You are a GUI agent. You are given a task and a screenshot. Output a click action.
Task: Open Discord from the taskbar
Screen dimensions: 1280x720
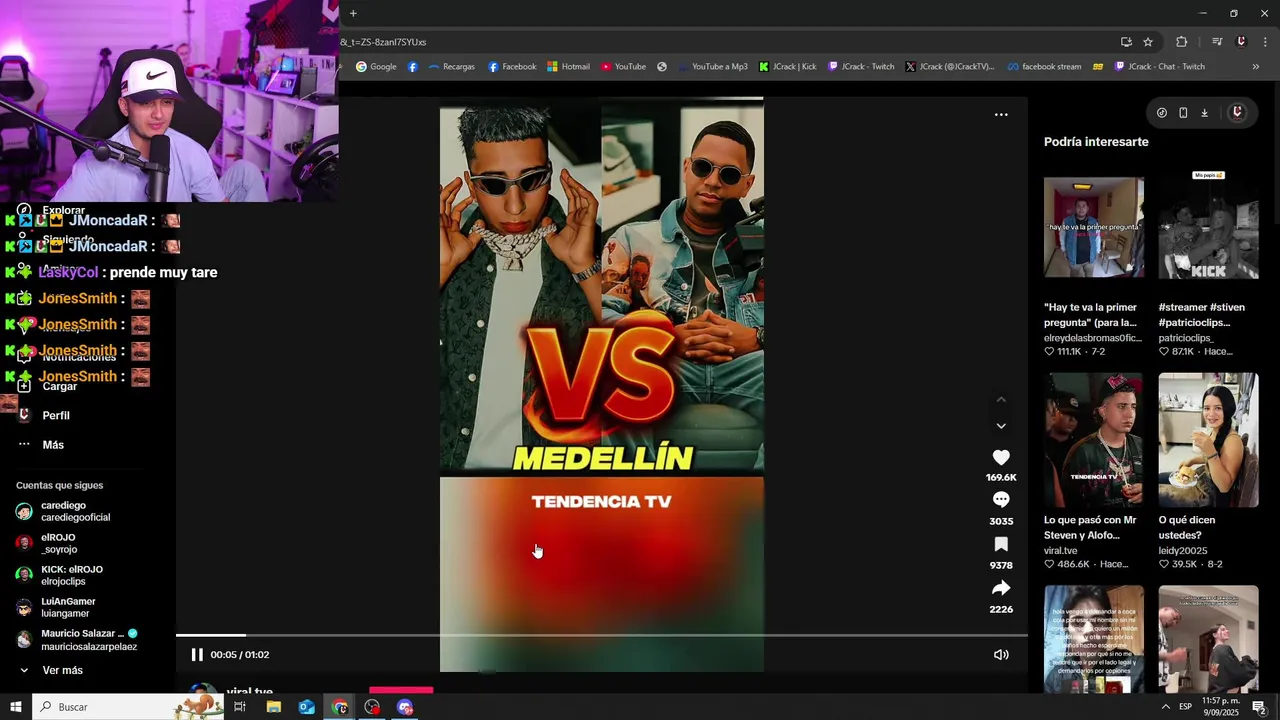[x=405, y=707]
